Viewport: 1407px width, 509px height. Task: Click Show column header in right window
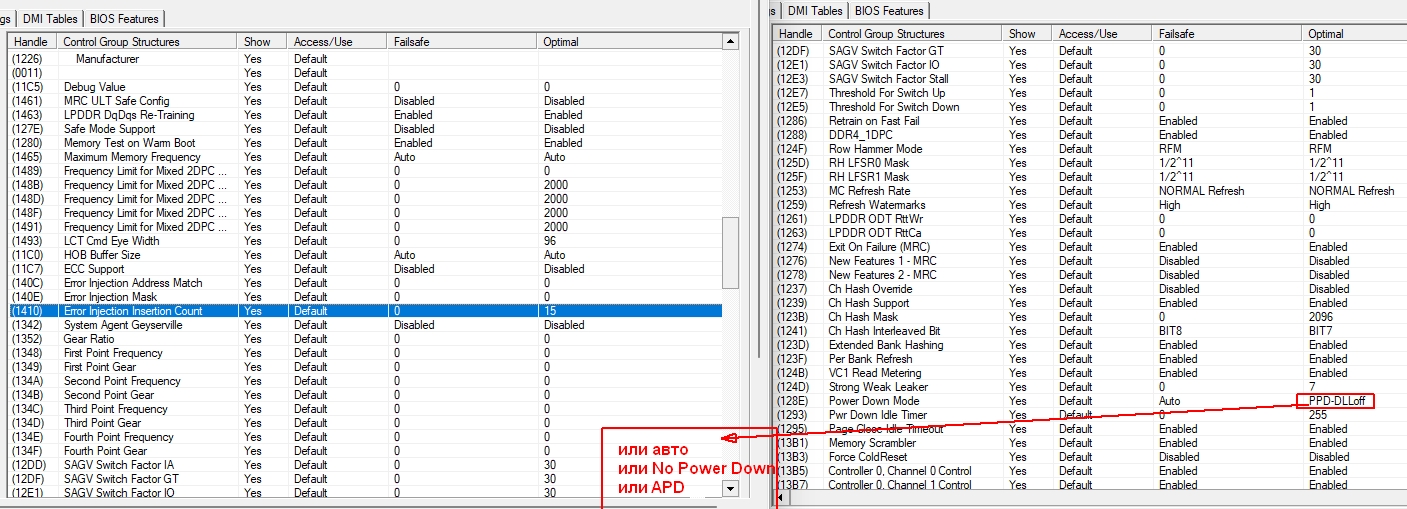tap(1027, 34)
